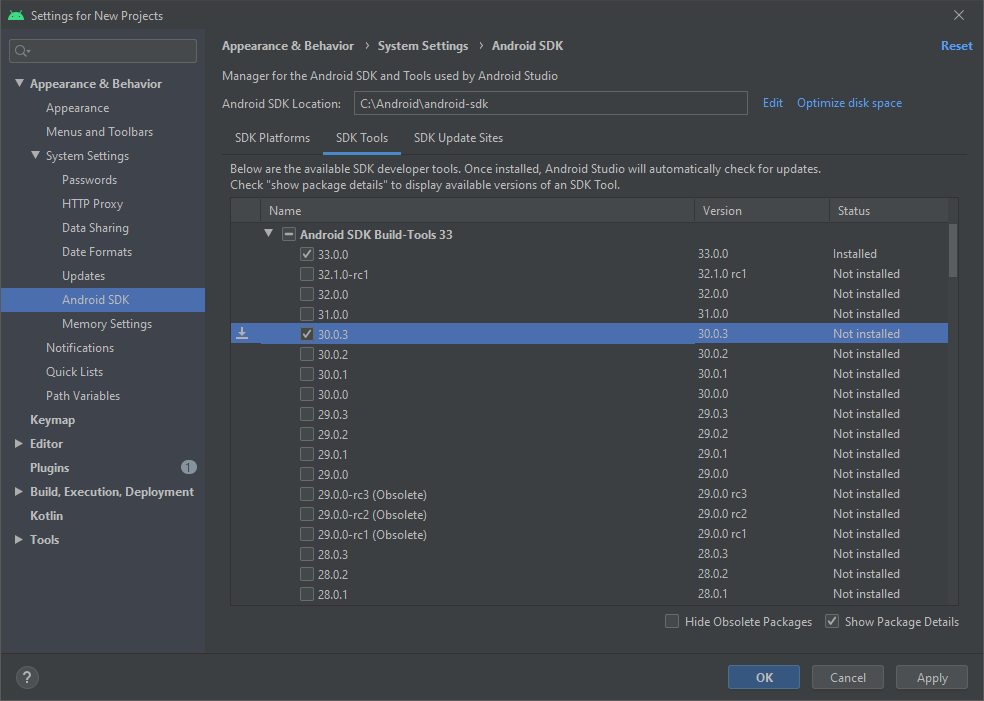Click the SDK tools list vertical scrollbar
This screenshot has width=984, height=701.
[953, 250]
